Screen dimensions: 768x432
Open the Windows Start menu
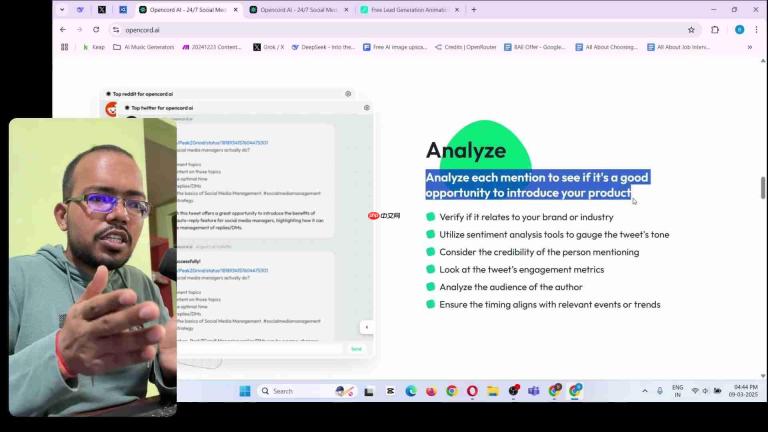245,391
